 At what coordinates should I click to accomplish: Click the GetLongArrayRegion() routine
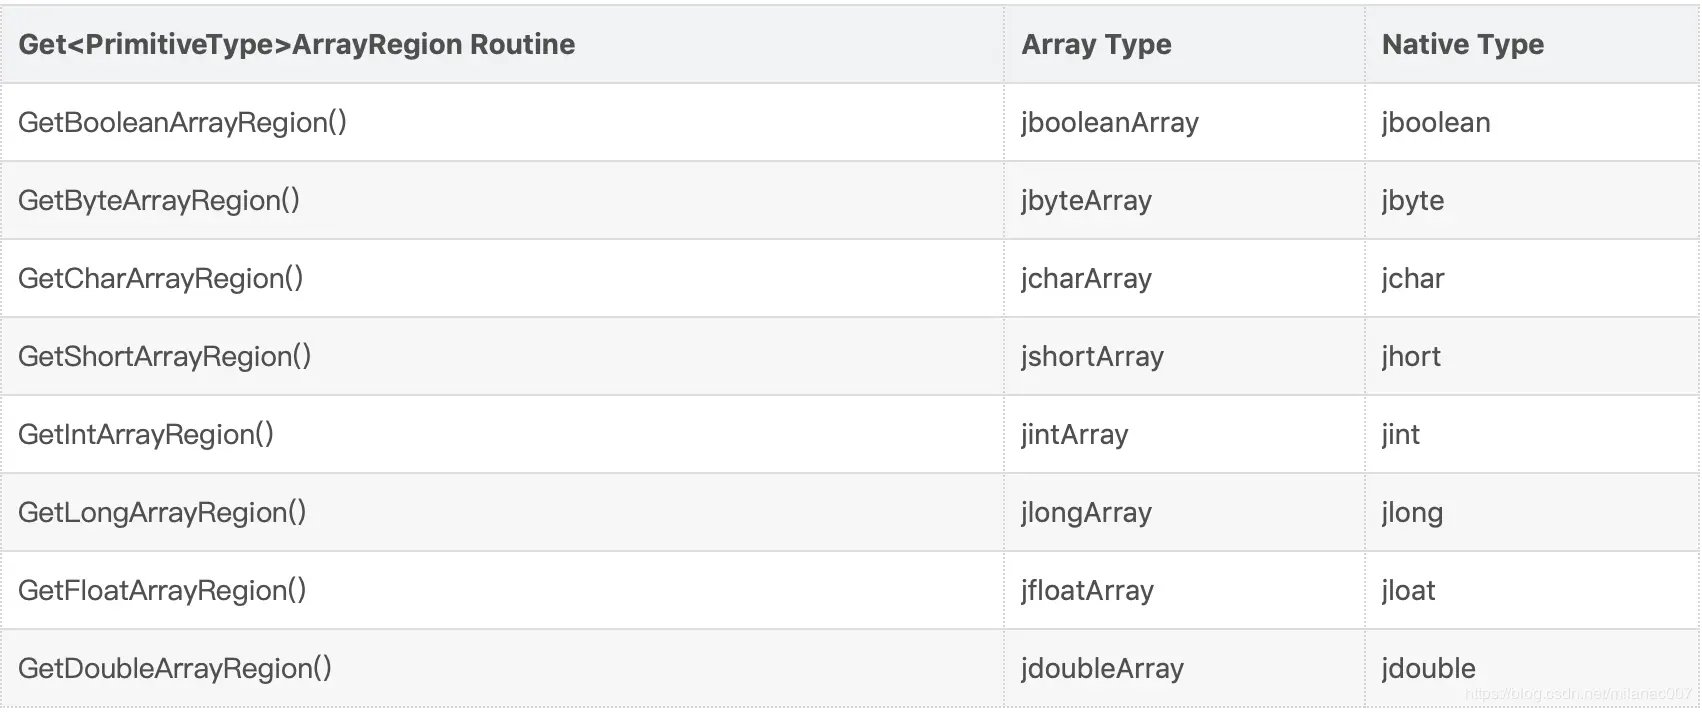[x=162, y=512]
